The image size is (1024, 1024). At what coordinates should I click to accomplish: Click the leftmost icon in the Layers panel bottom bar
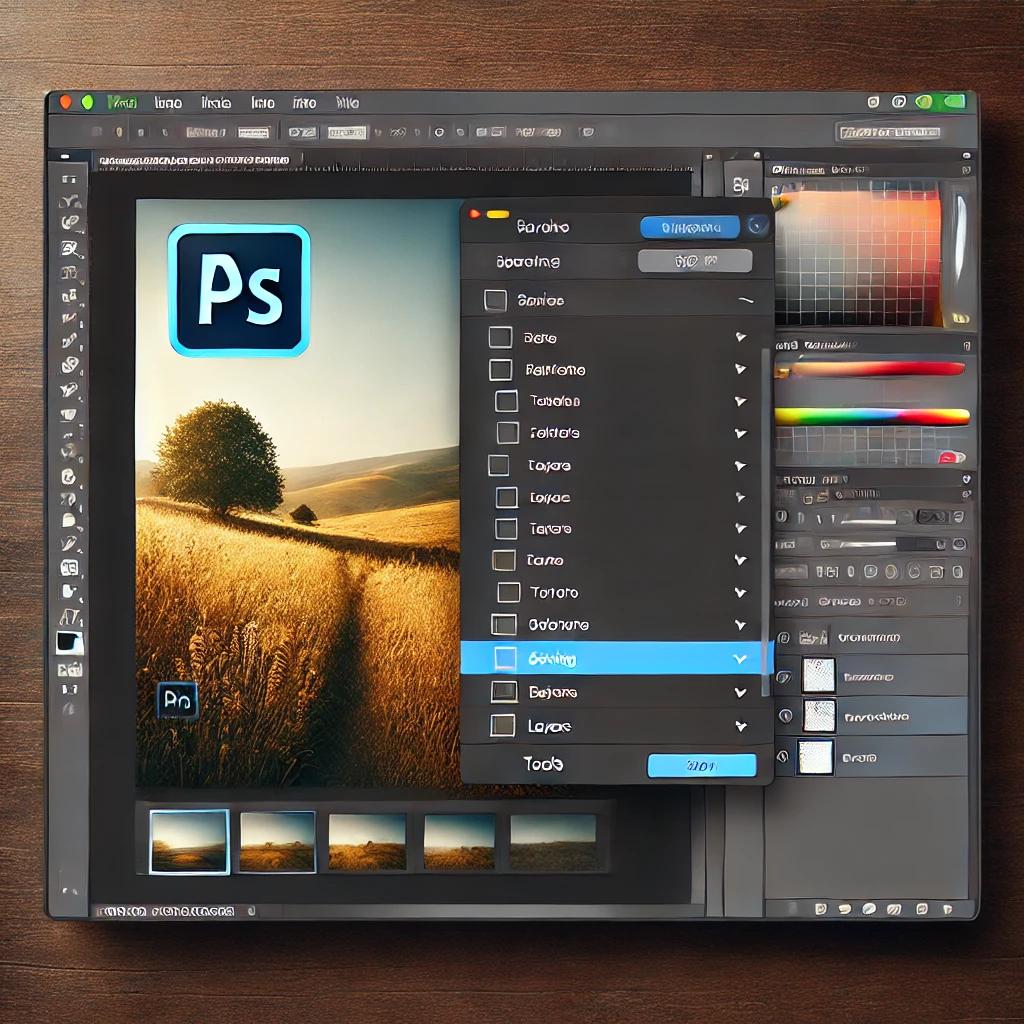821,908
